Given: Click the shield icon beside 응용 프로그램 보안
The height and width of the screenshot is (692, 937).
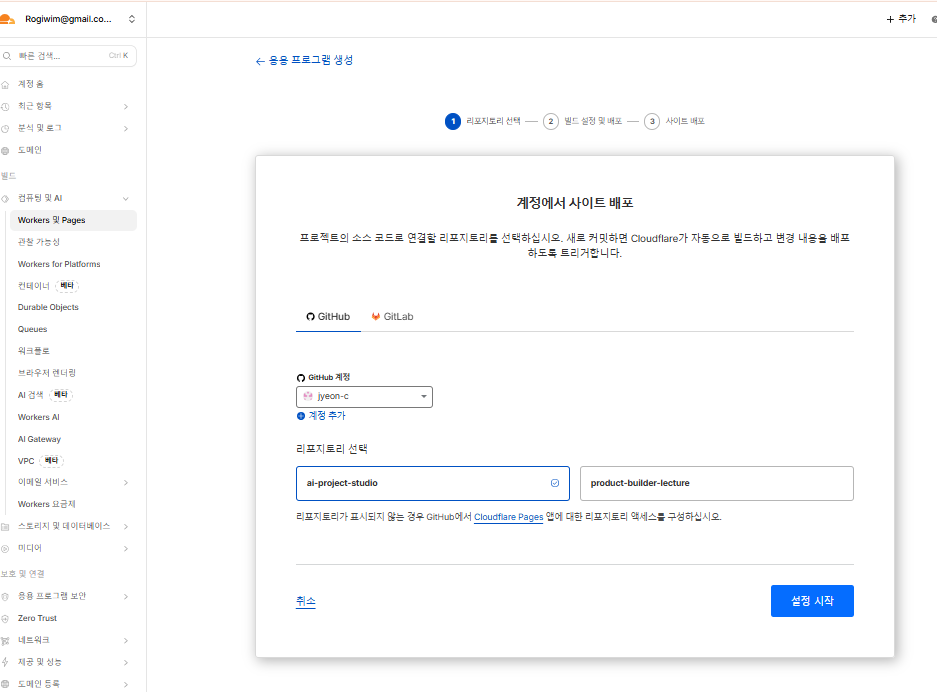Looking at the screenshot, I should pos(5,596).
